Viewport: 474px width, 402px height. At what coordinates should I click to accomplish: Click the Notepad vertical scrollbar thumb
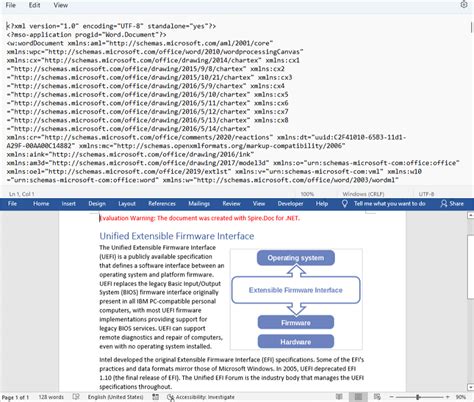[472, 27]
